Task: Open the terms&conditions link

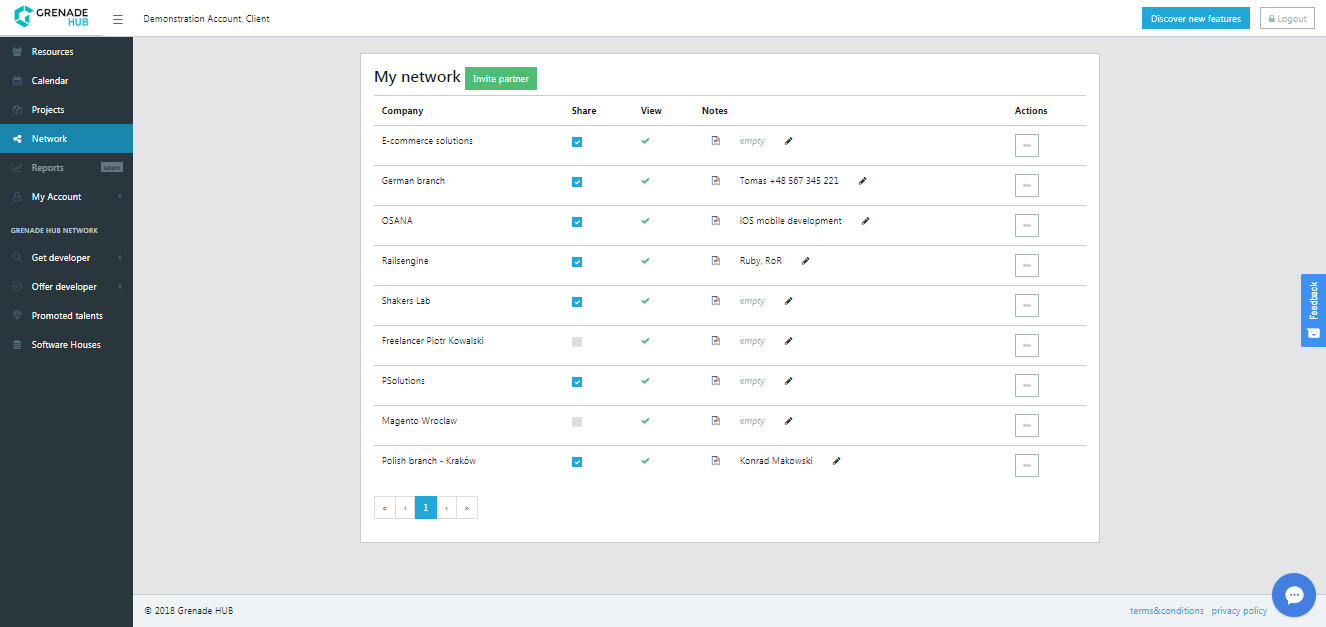Action: (1167, 611)
